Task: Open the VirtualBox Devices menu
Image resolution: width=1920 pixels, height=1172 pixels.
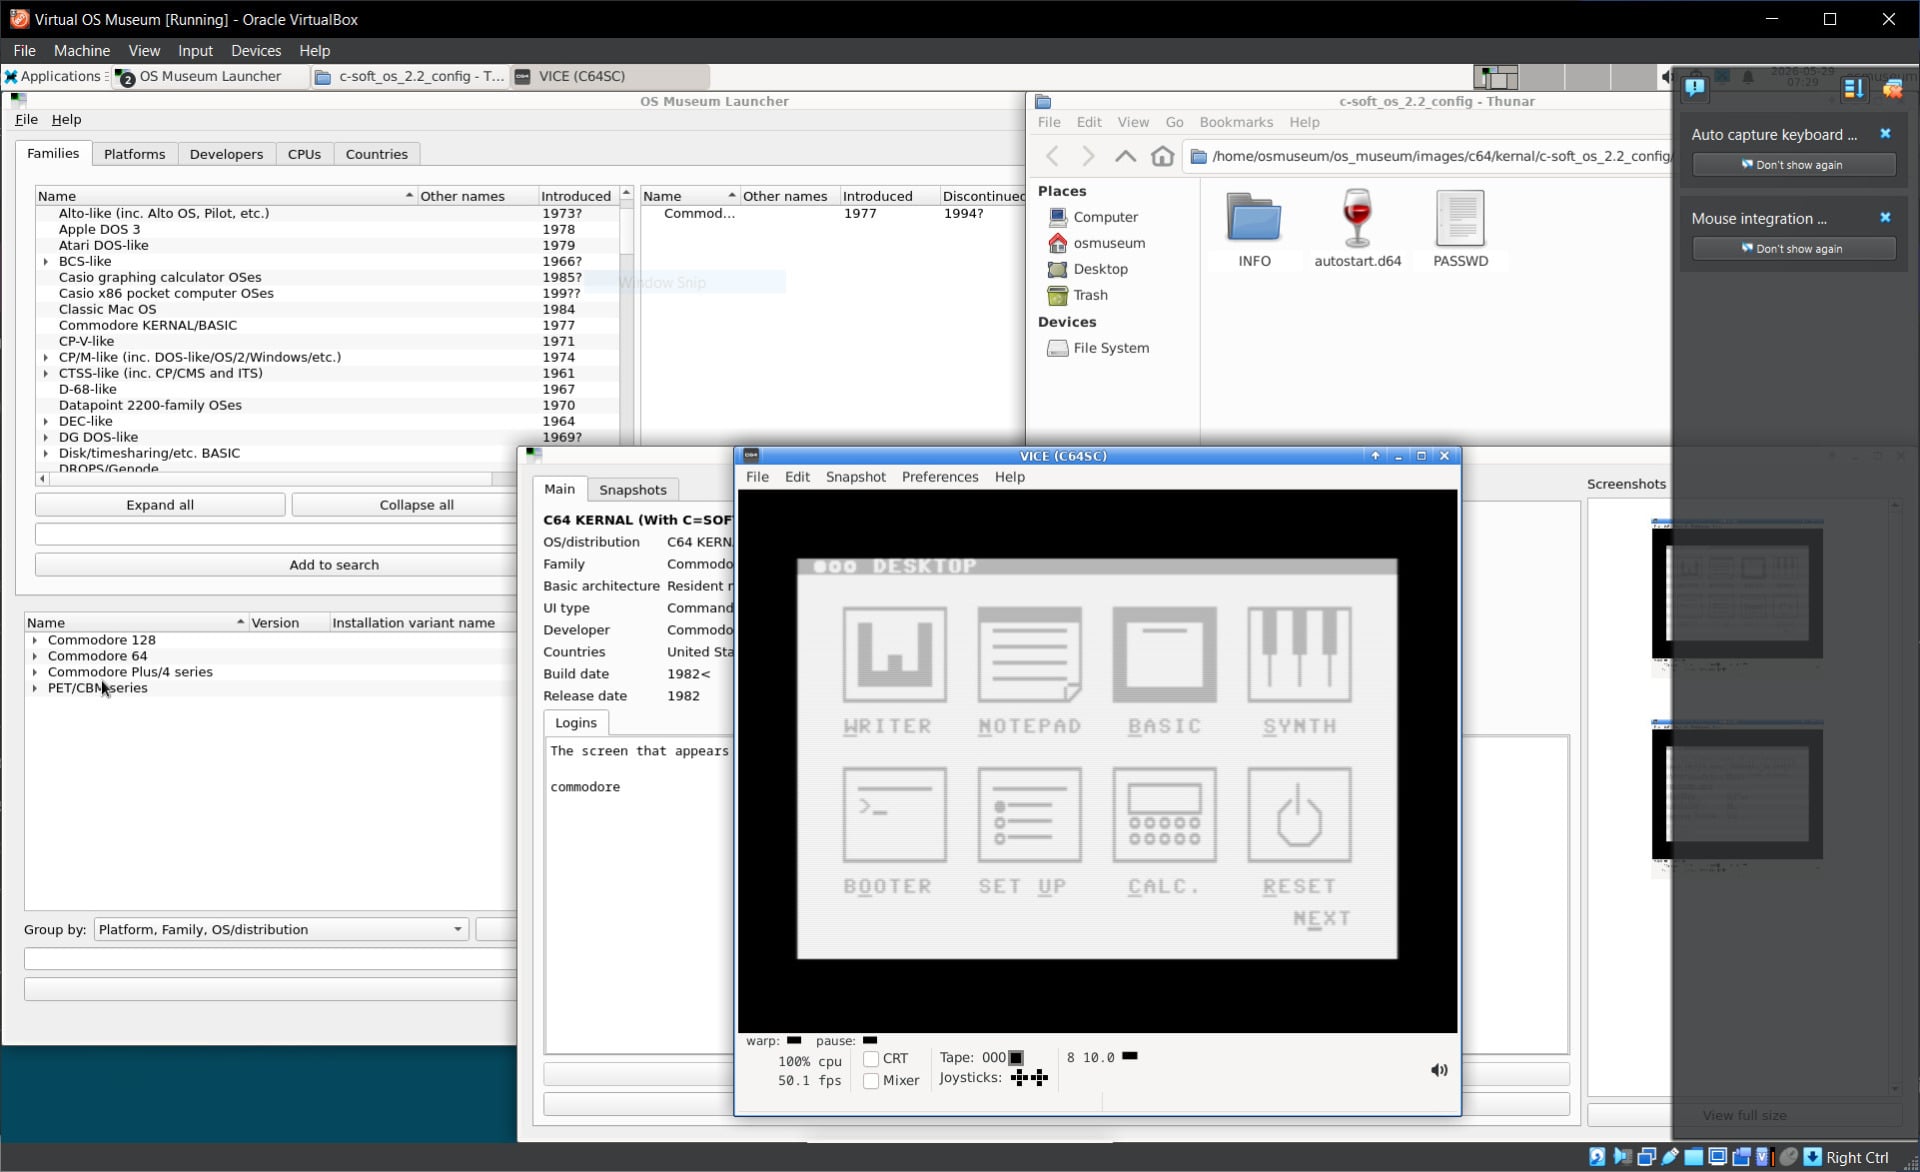Action: pyautogui.click(x=255, y=51)
